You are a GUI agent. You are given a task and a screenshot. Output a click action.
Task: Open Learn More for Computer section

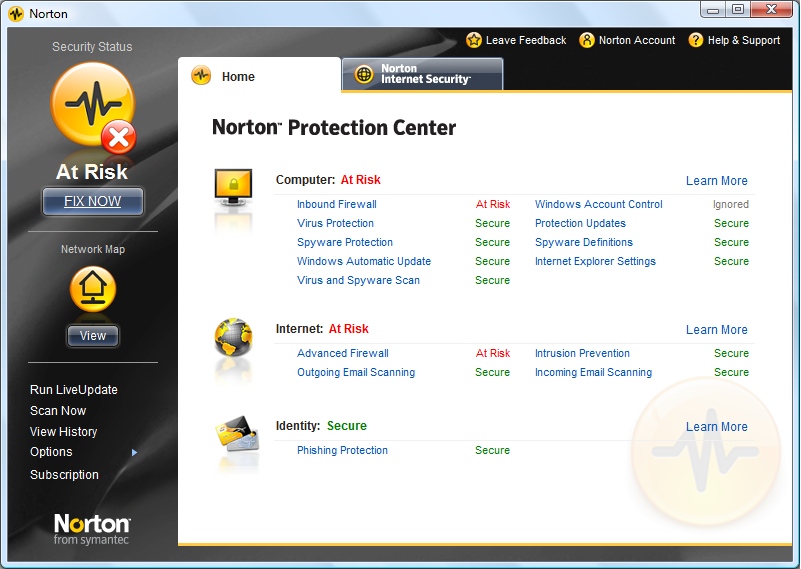point(716,181)
